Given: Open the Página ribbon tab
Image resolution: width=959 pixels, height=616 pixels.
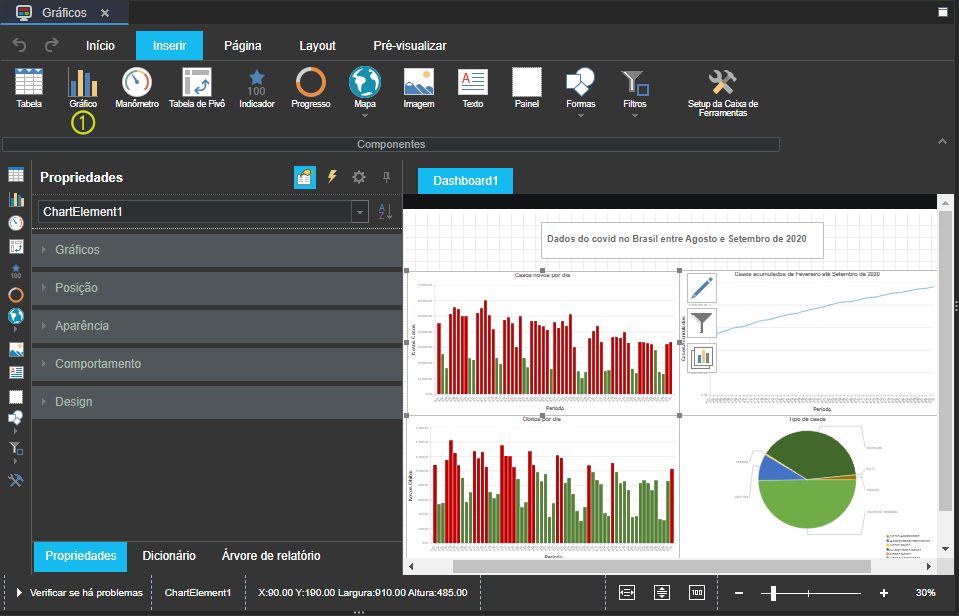Looking at the screenshot, I should click(x=243, y=45).
